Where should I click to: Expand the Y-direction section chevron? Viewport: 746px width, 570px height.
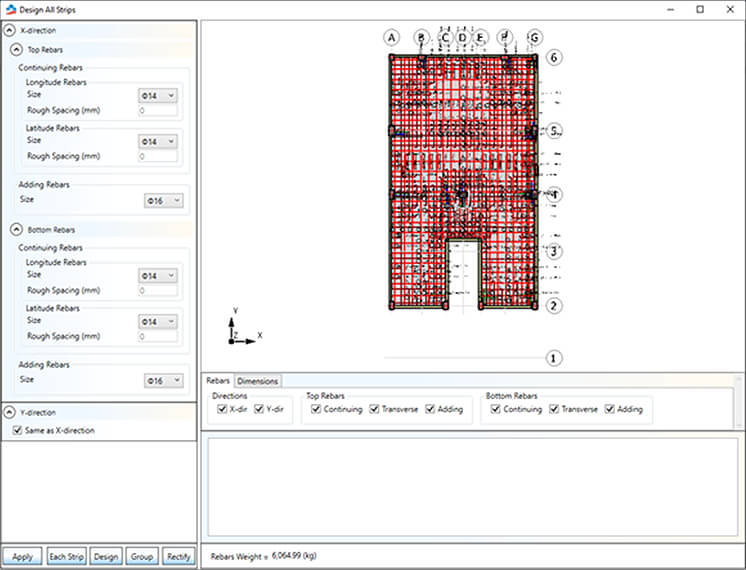point(10,412)
